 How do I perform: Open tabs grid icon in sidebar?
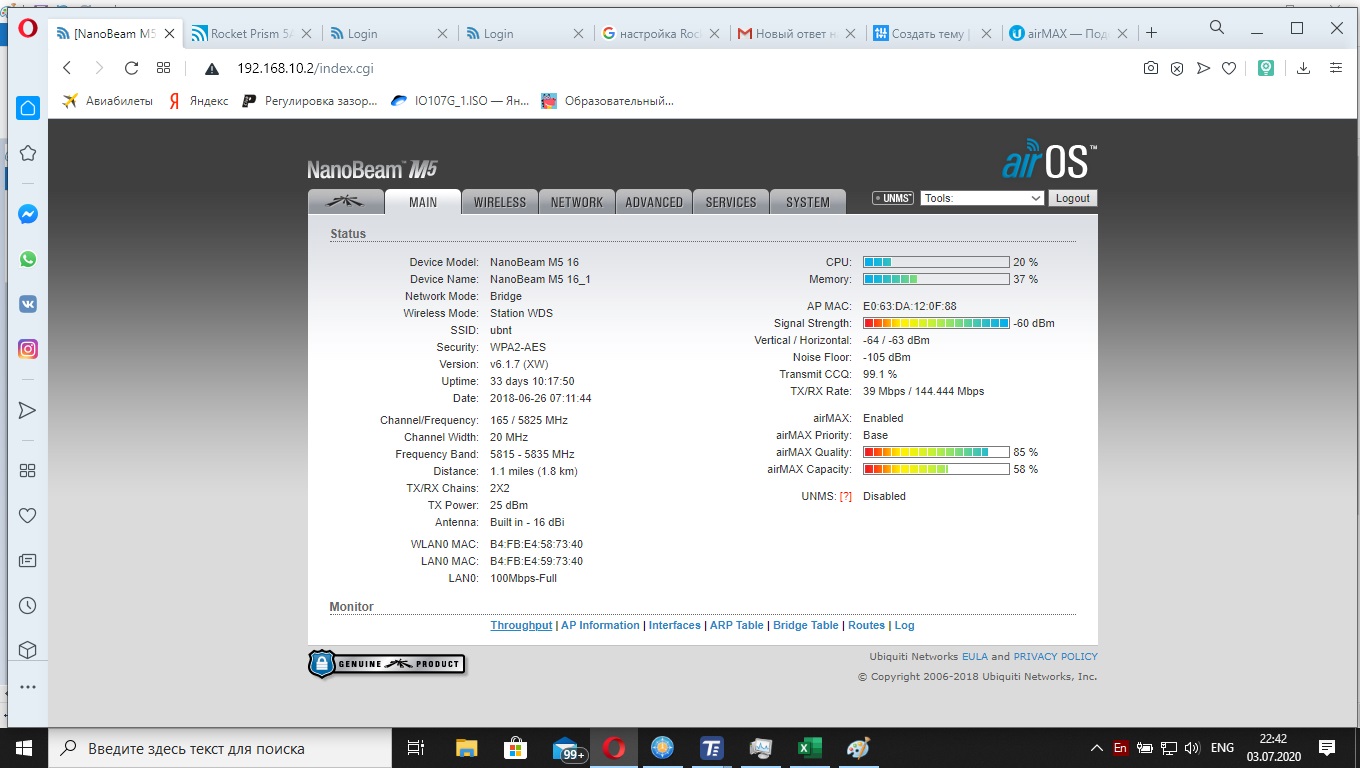28,471
